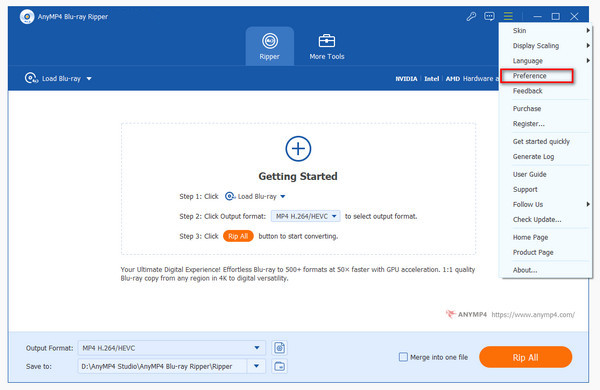This screenshot has width=600, height=390.
Task: Click the hamburger menu icon
Action: (x=508, y=16)
